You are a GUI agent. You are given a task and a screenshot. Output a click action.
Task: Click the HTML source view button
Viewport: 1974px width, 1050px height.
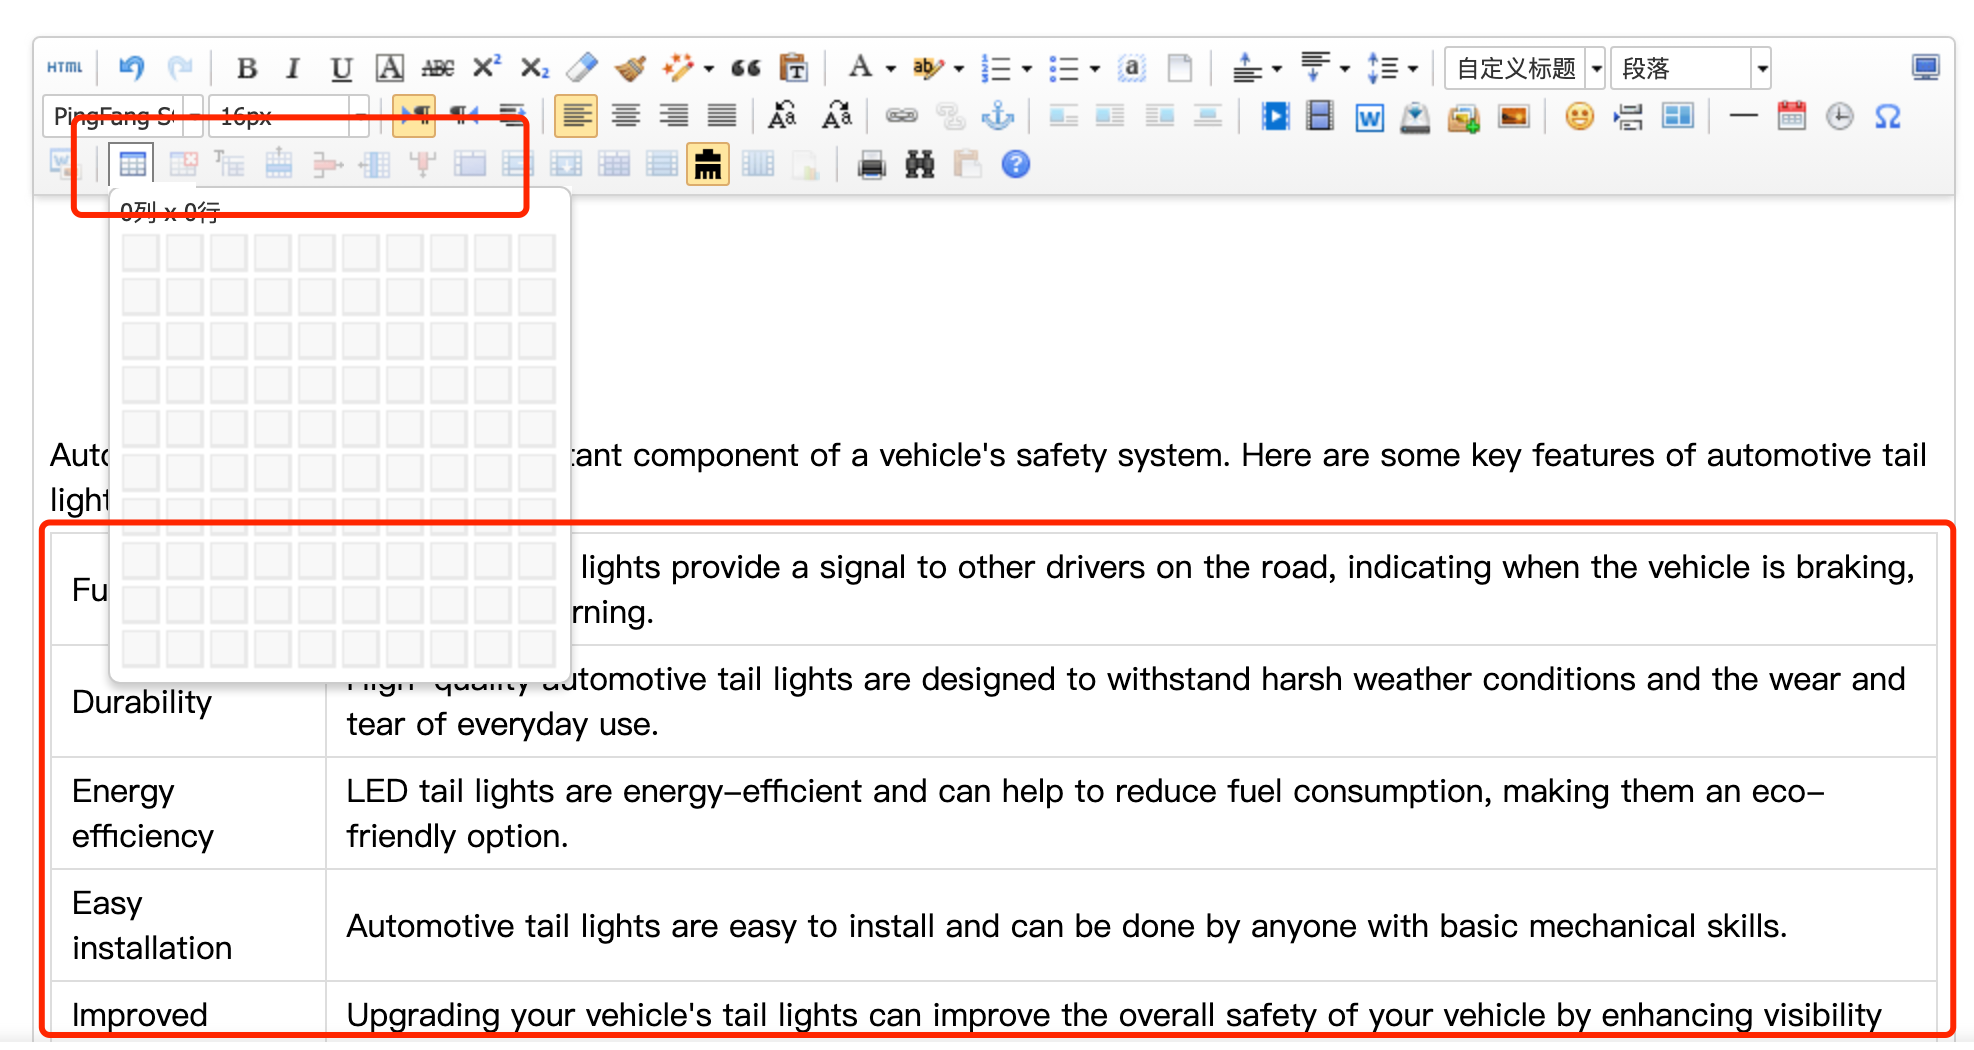tap(65, 68)
